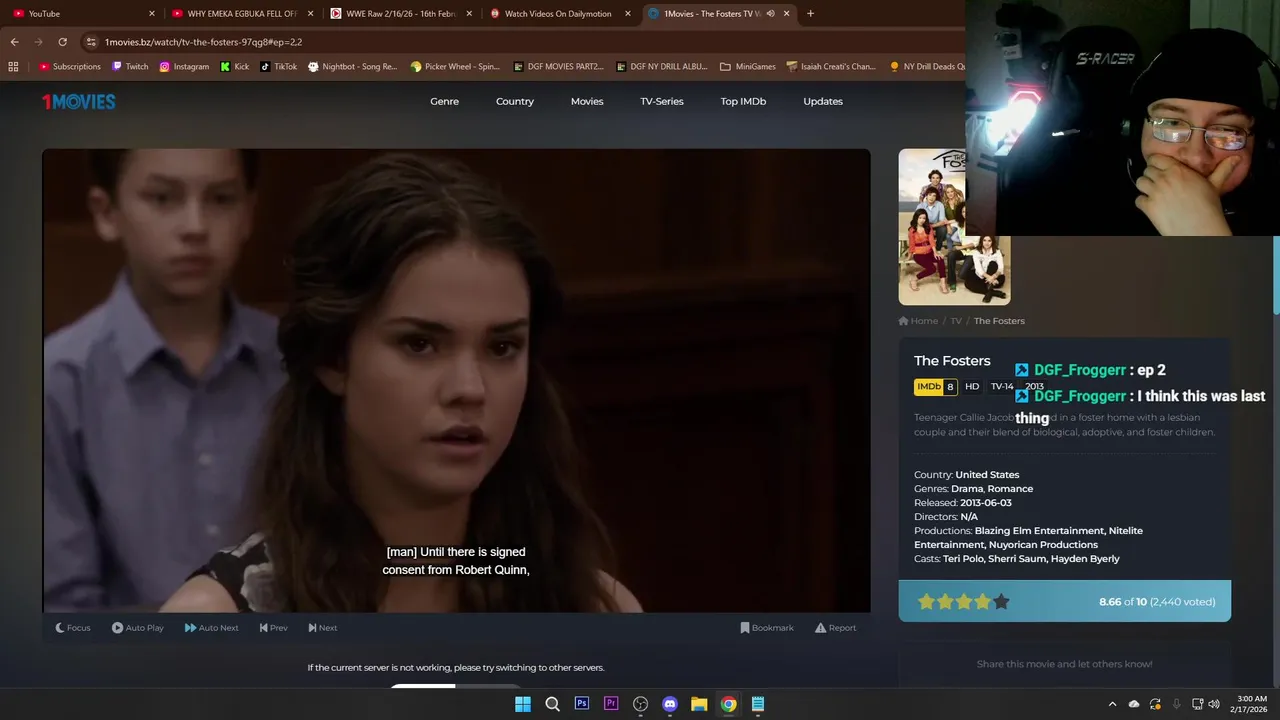Reload the page with the refresh icon
Image resolution: width=1280 pixels, height=720 pixels.
(62, 42)
